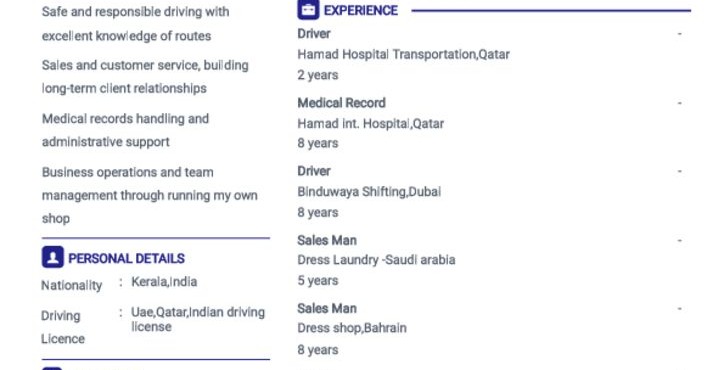724x370 pixels.
Task: Click the first Driver job title
Action: (x=314, y=34)
